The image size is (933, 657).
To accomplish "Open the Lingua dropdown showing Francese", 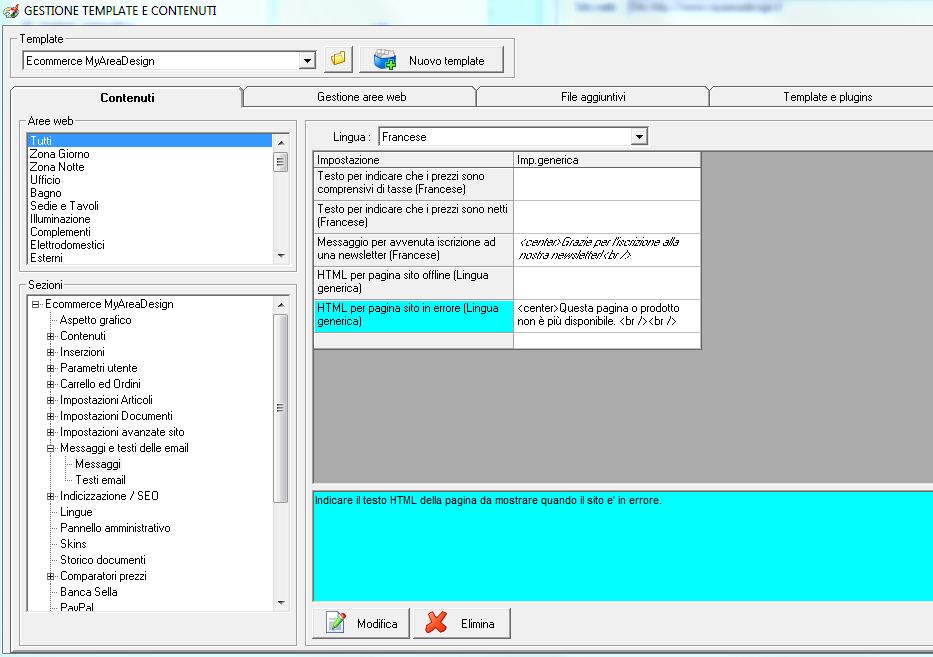I will pyautogui.click(x=639, y=136).
